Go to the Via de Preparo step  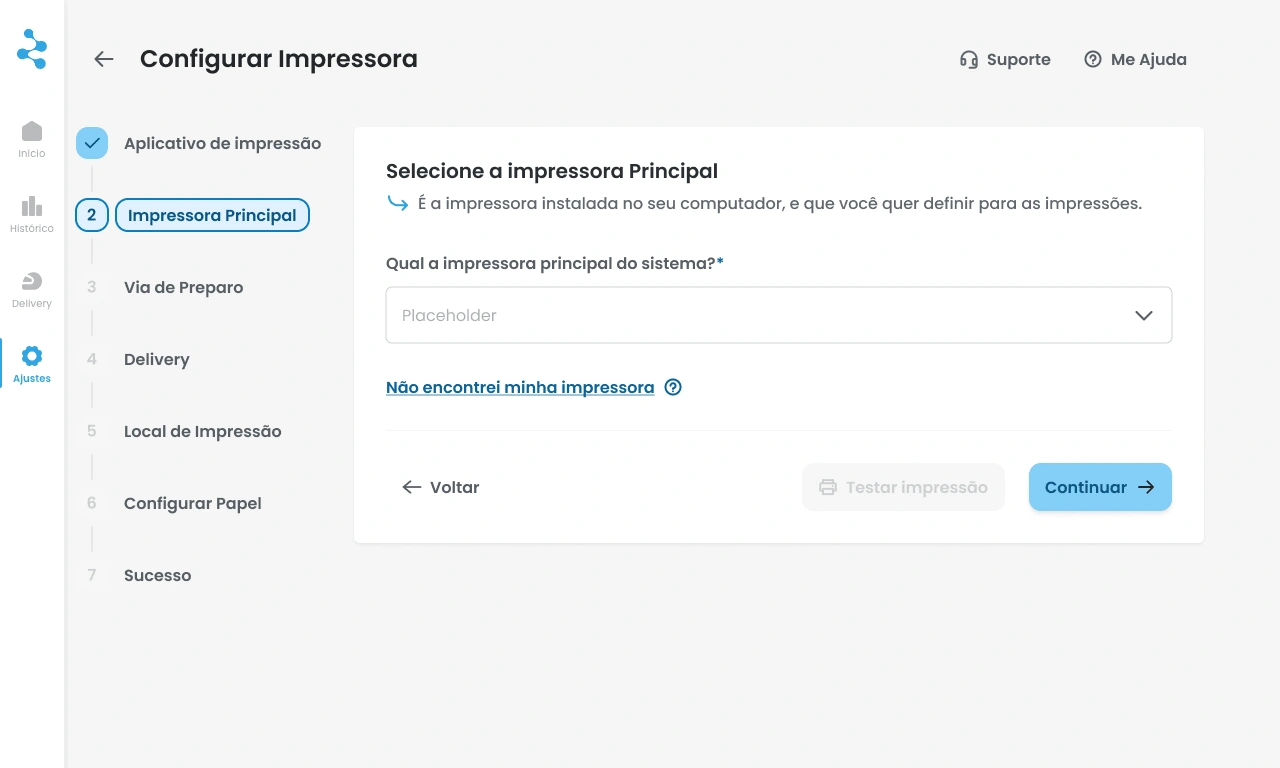[x=183, y=287]
